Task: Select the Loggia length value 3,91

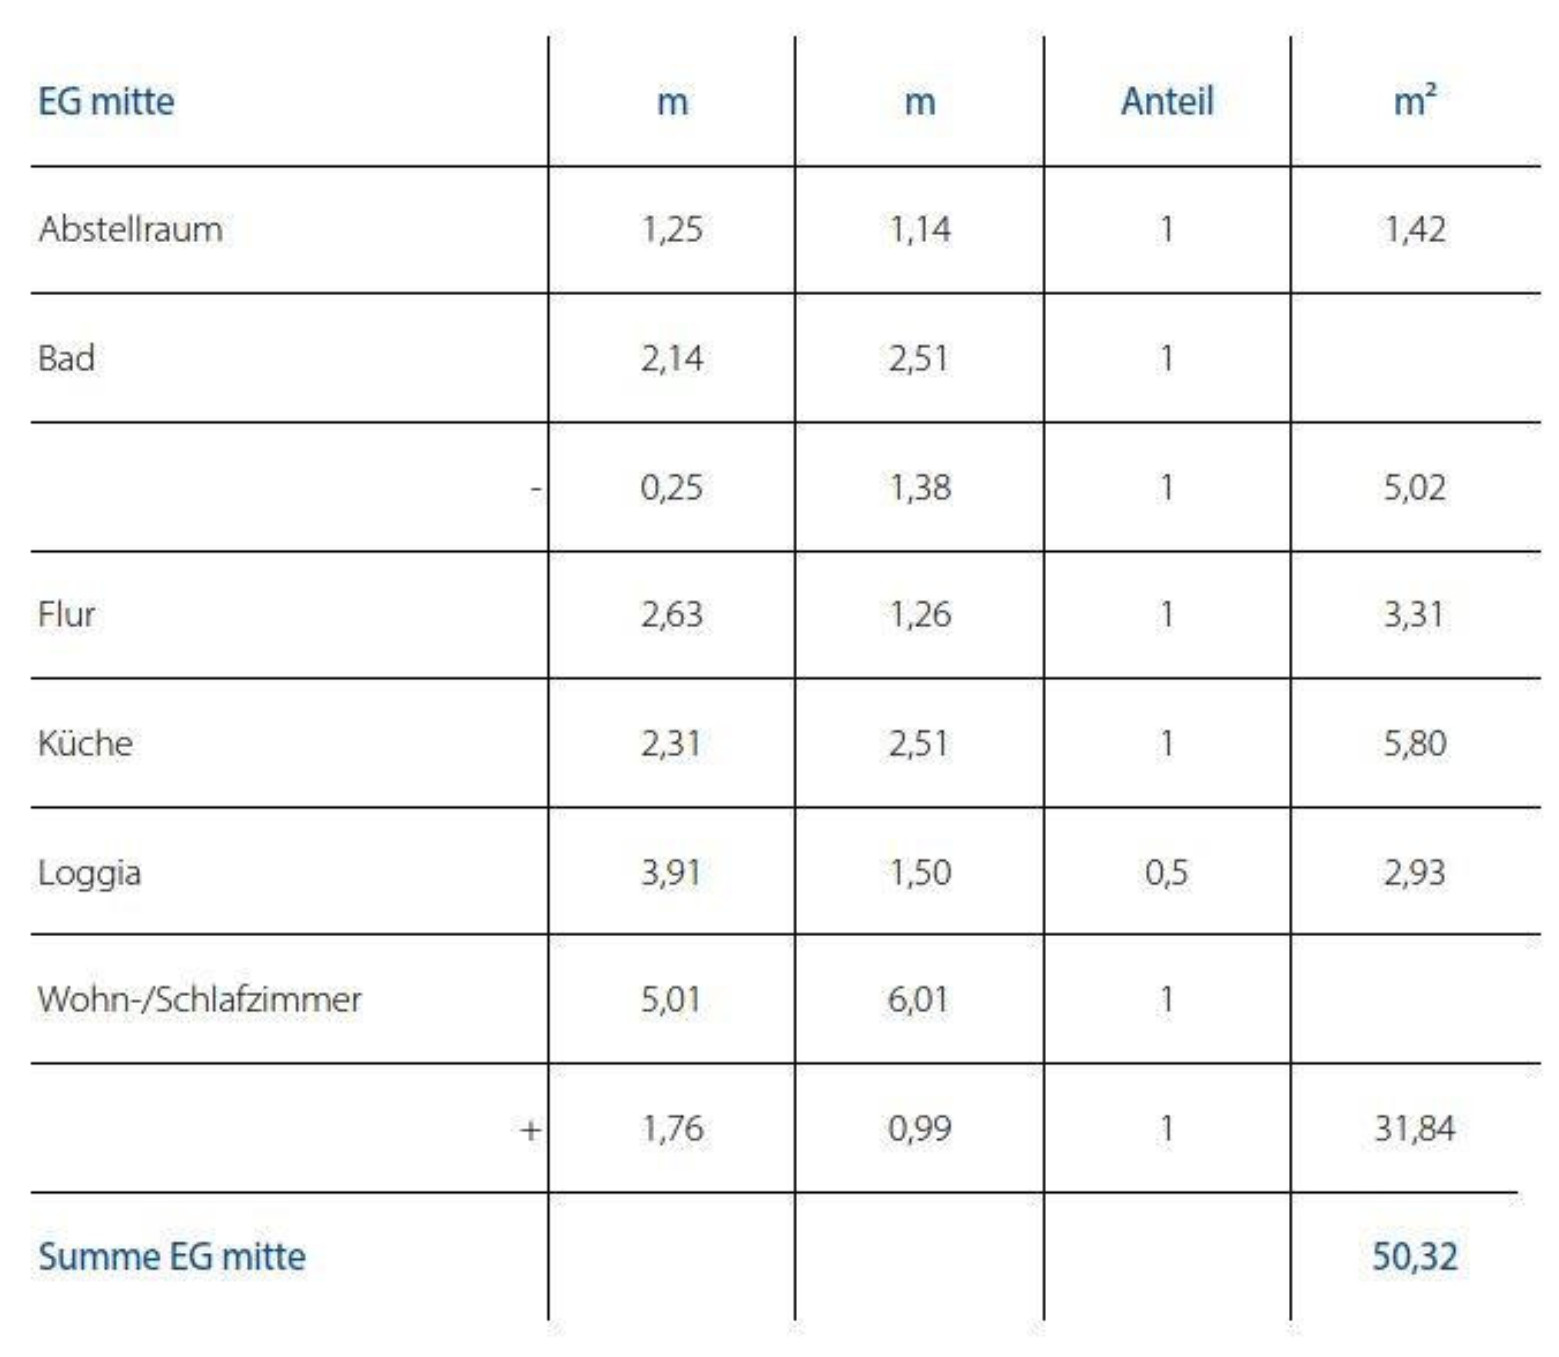Action: [671, 872]
